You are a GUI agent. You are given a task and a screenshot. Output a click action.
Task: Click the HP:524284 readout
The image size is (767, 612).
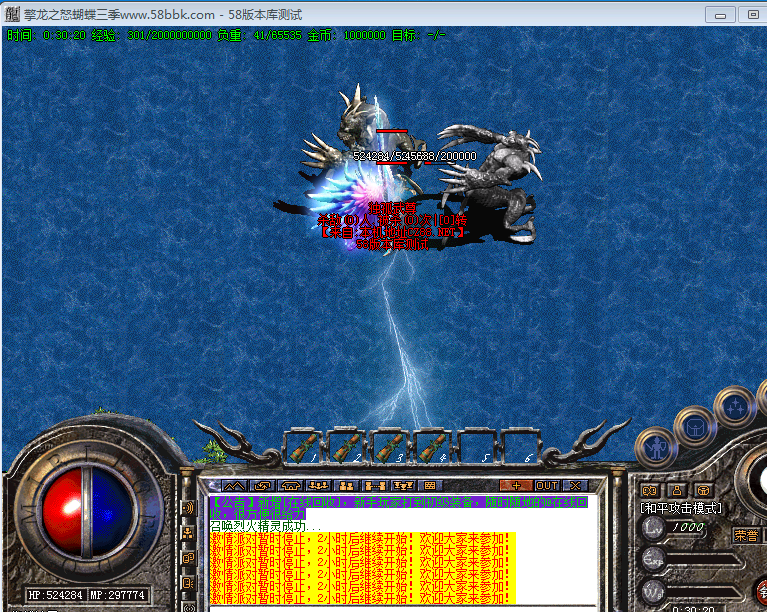[x=55, y=595]
